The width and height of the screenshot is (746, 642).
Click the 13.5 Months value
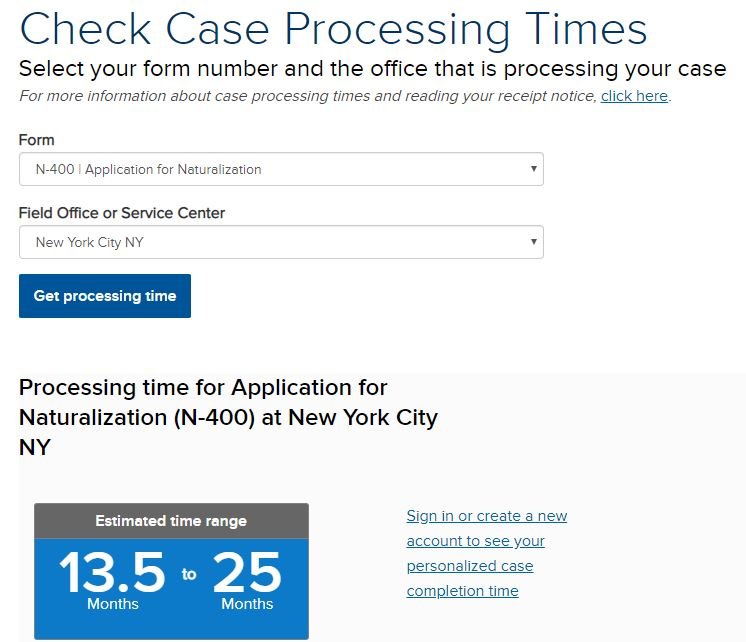(x=112, y=581)
